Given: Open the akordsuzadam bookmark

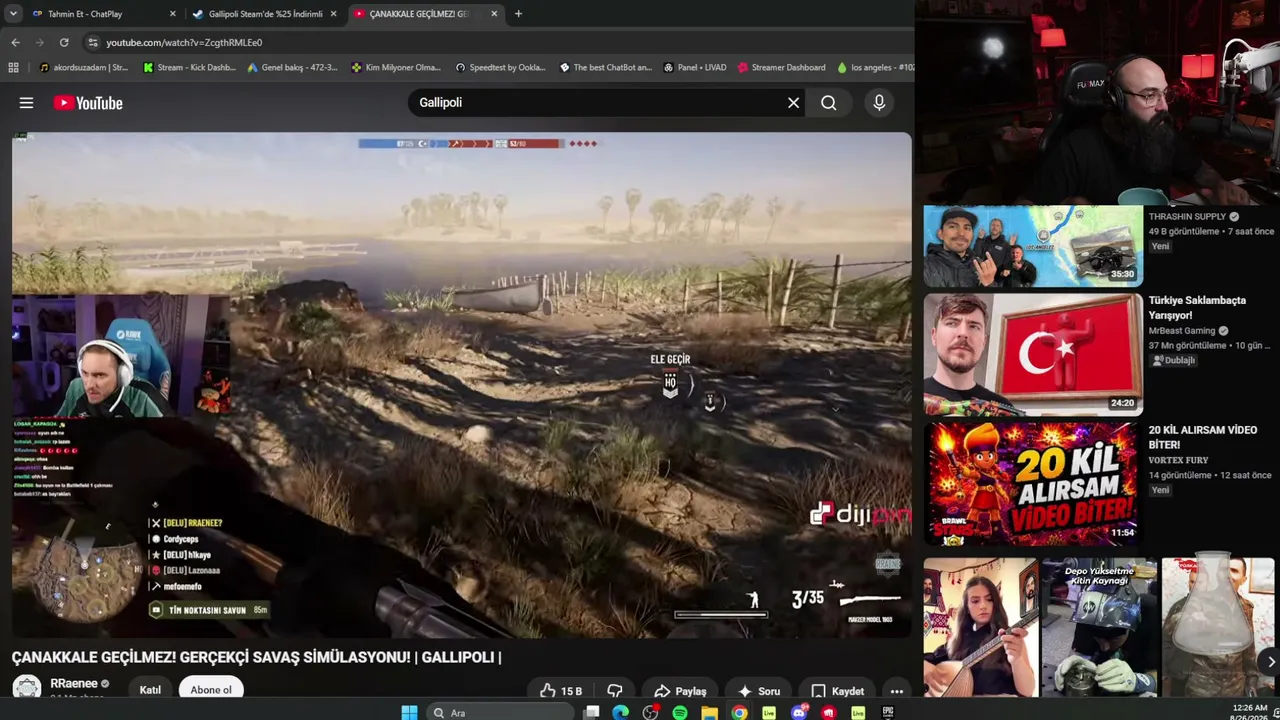Looking at the screenshot, I should 84,67.
